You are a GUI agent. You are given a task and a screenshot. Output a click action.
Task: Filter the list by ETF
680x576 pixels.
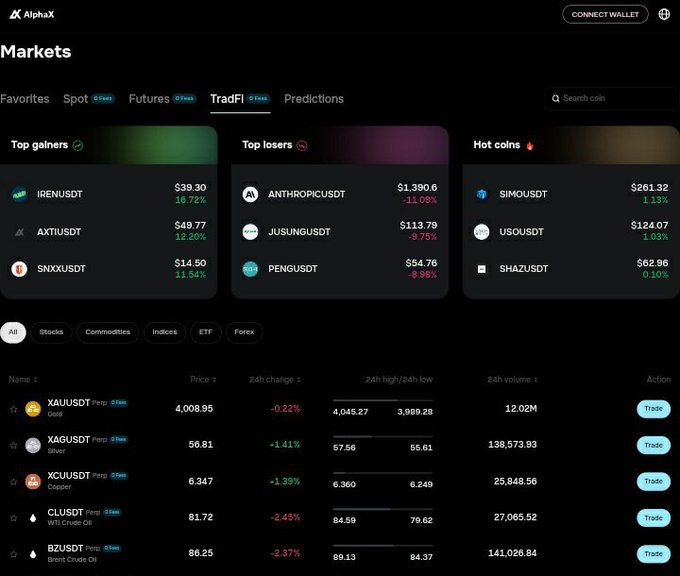[206, 332]
